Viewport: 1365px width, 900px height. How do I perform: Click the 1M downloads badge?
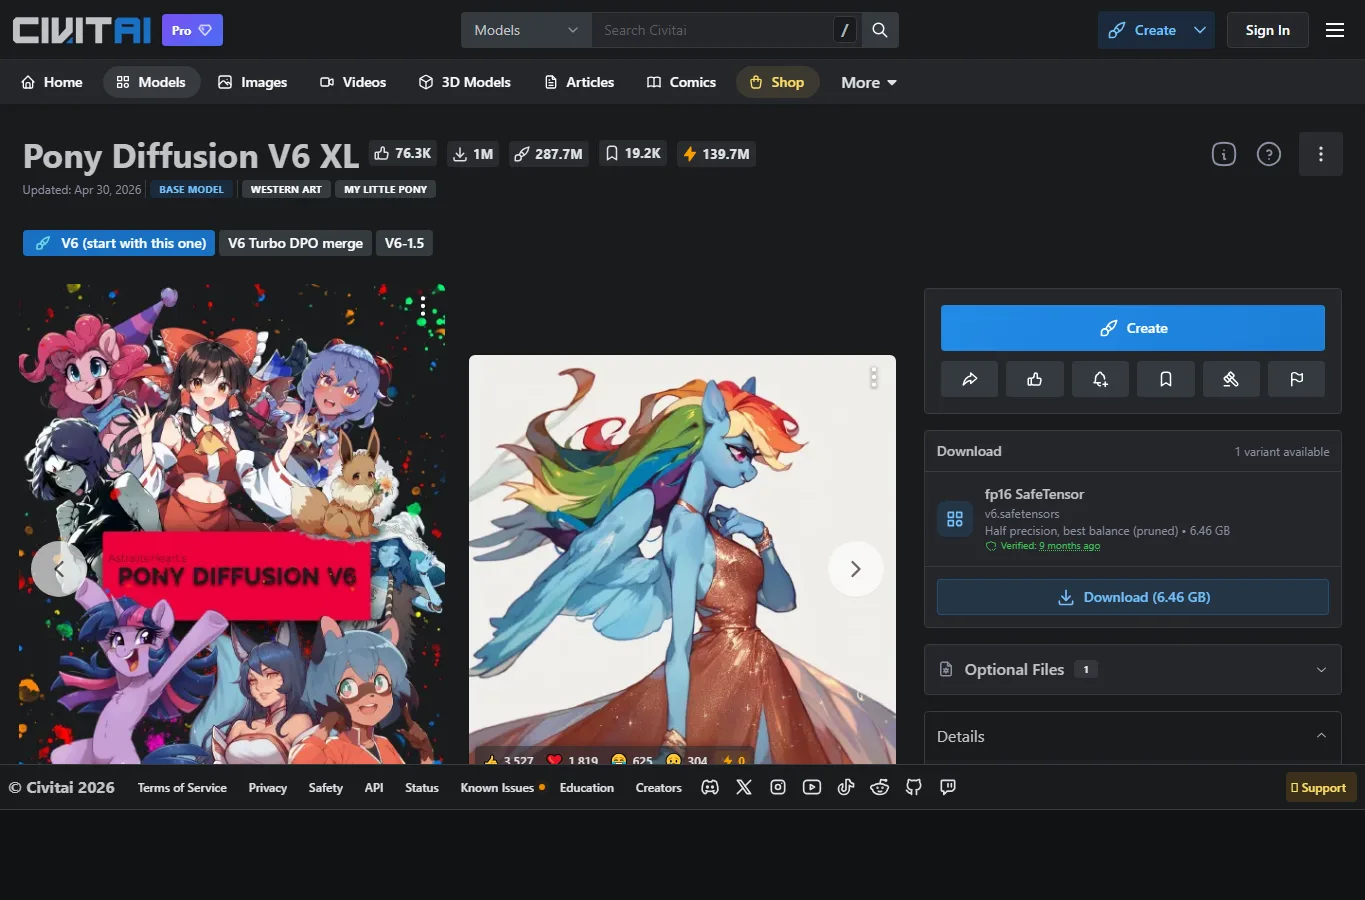[x=474, y=154]
